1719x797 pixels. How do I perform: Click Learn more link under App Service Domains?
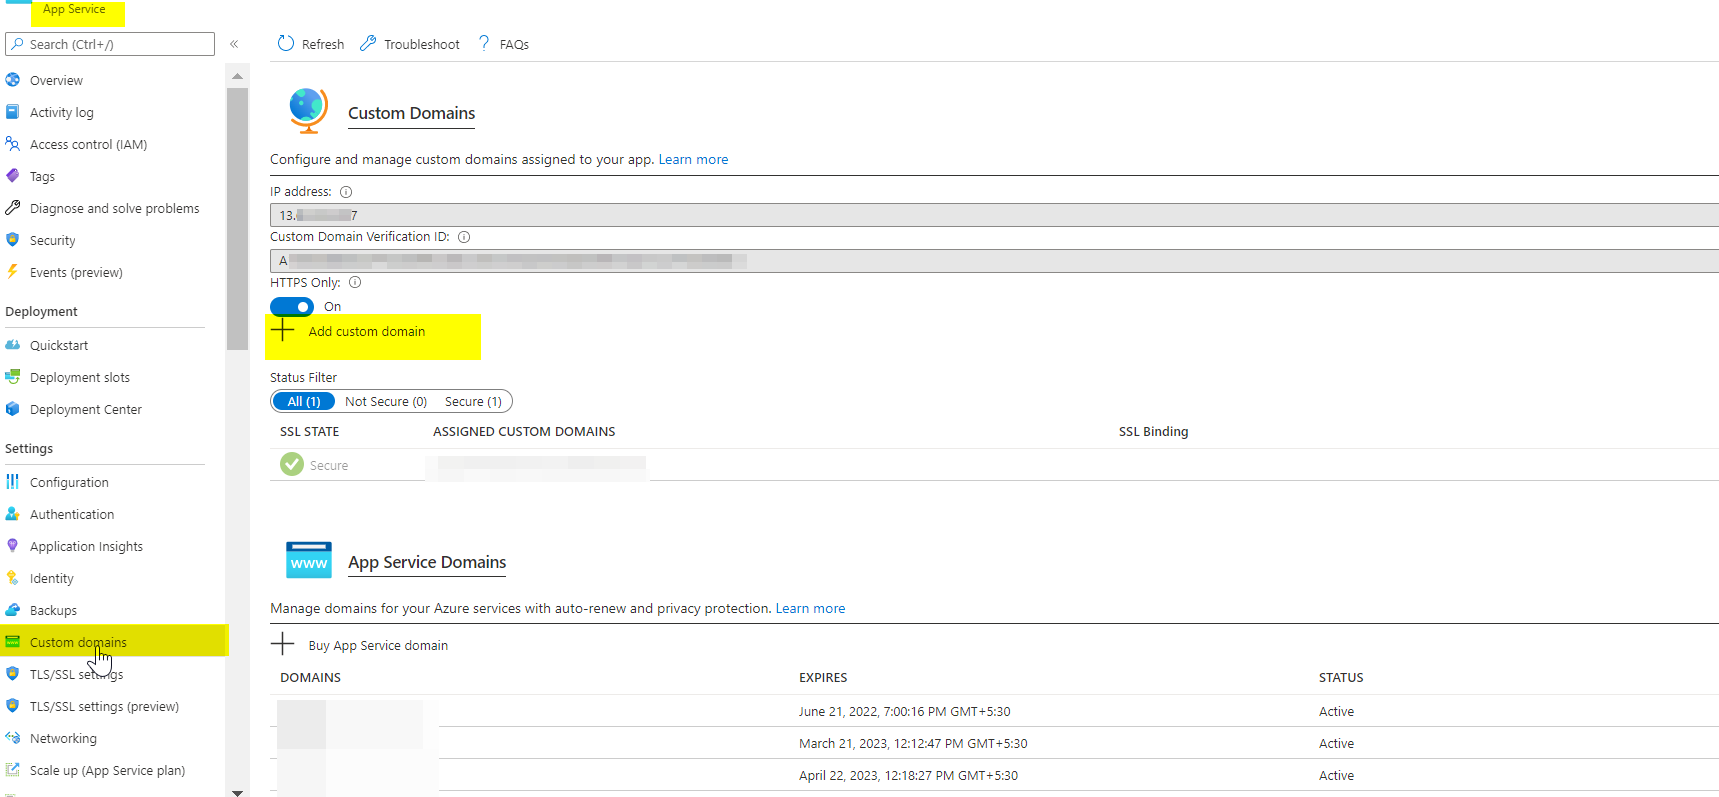pos(810,608)
